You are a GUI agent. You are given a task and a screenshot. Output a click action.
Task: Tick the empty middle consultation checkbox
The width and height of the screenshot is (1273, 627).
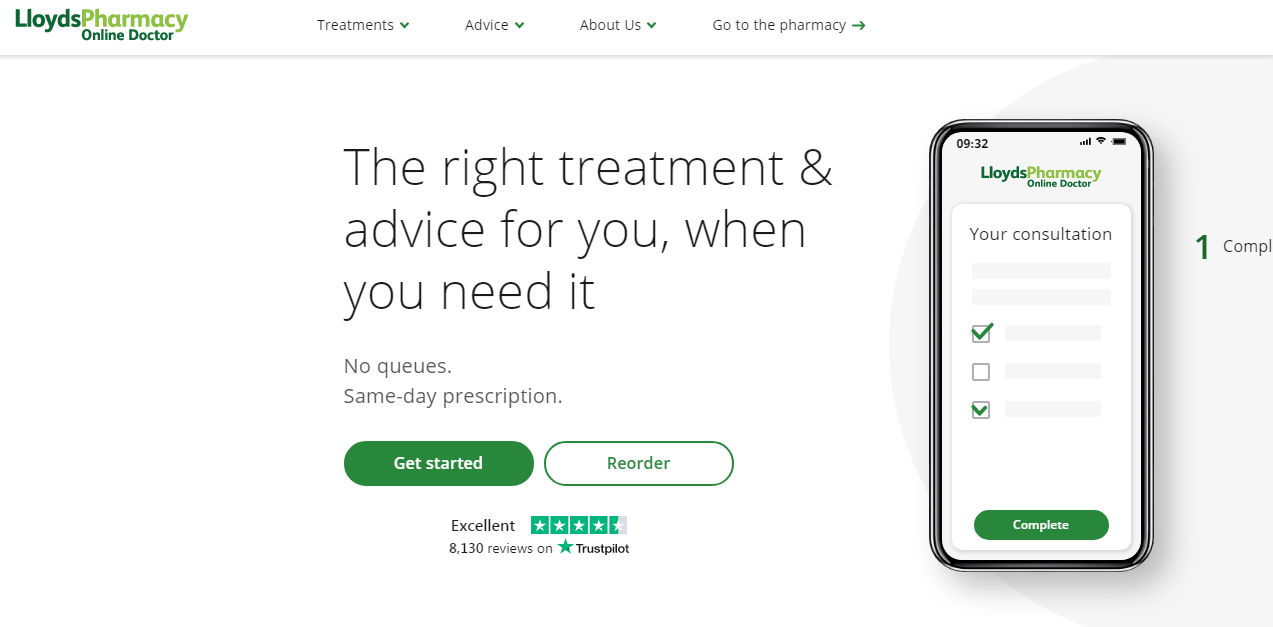(981, 372)
